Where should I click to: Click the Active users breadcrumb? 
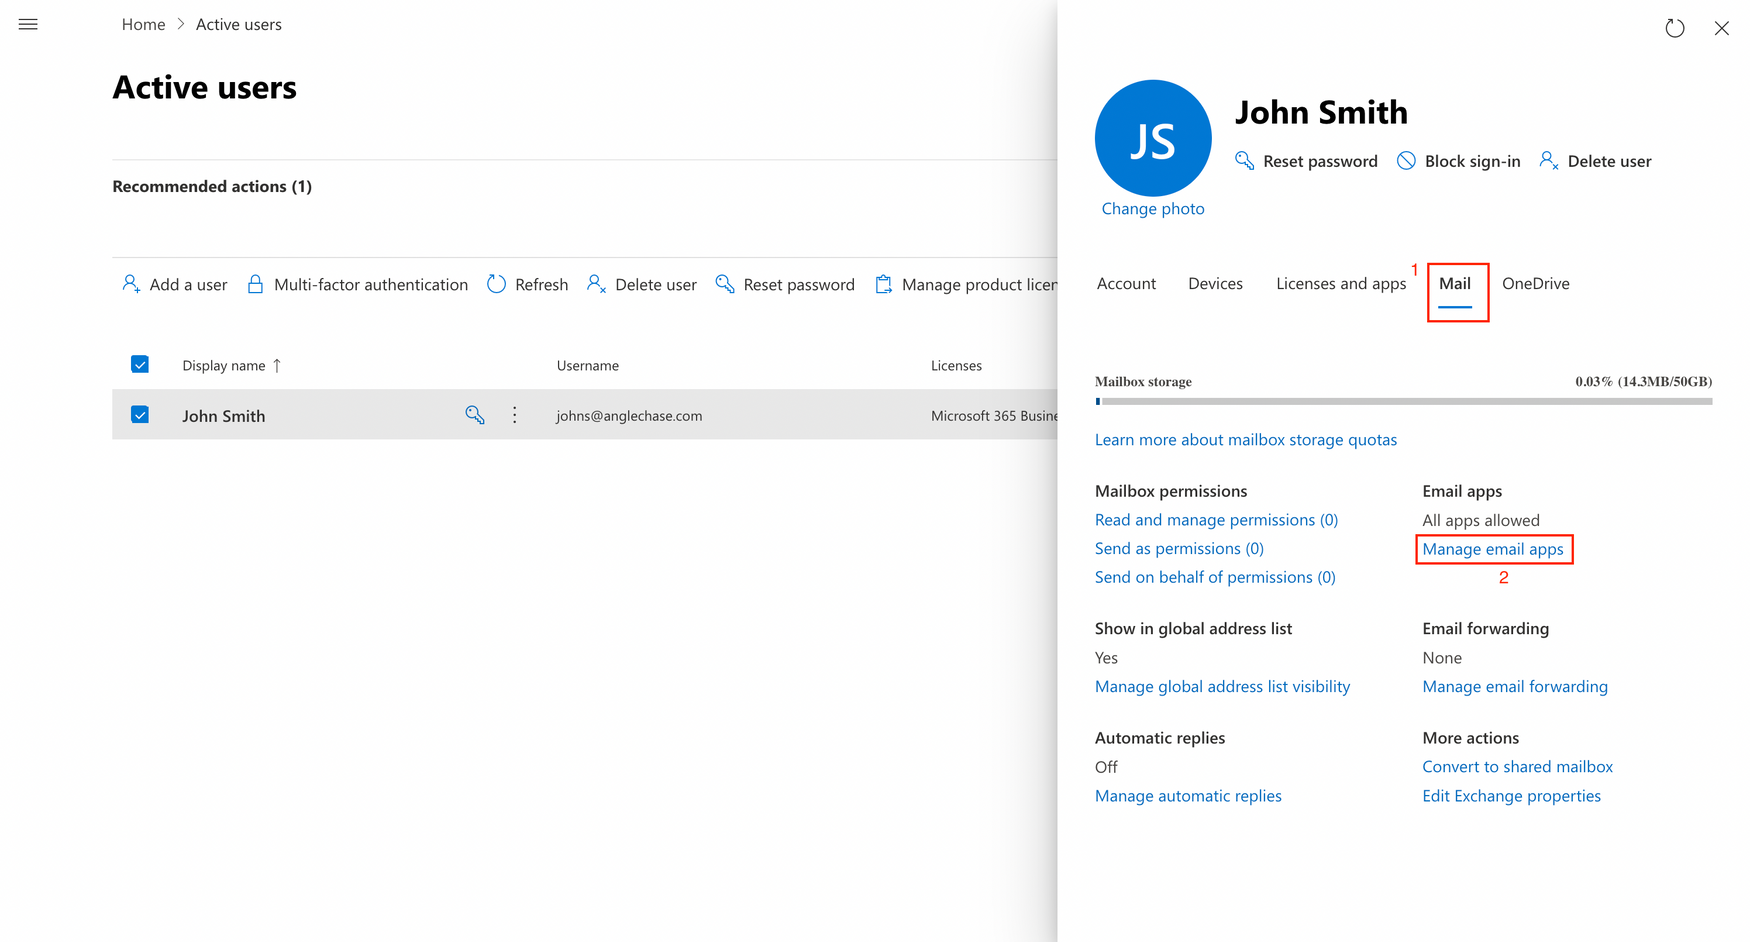(239, 24)
